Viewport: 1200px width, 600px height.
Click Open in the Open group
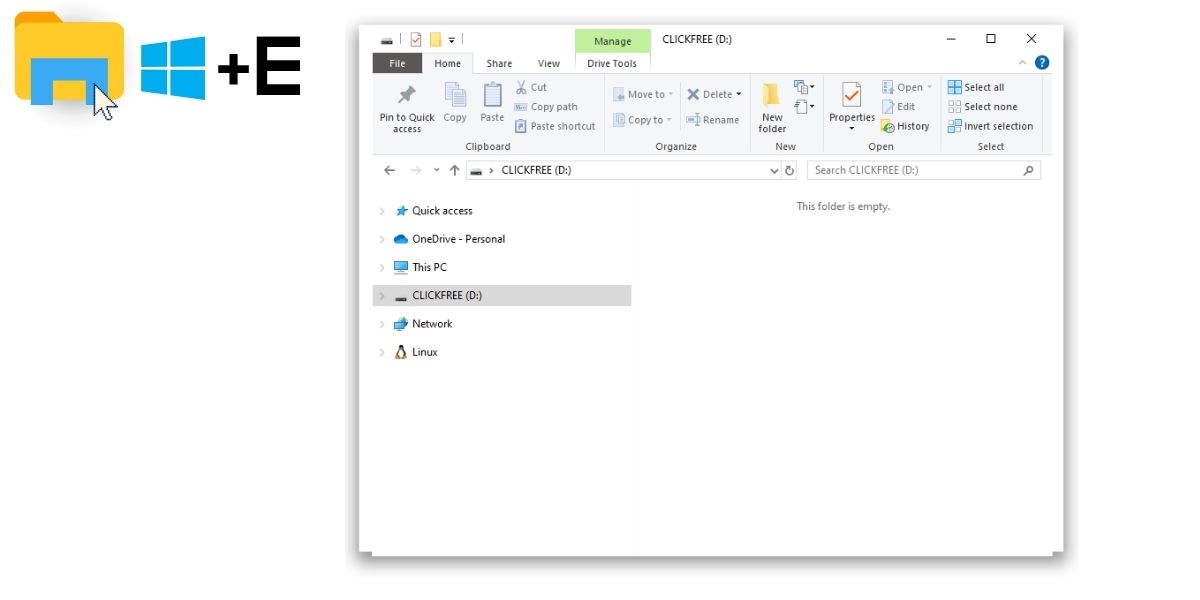(906, 87)
